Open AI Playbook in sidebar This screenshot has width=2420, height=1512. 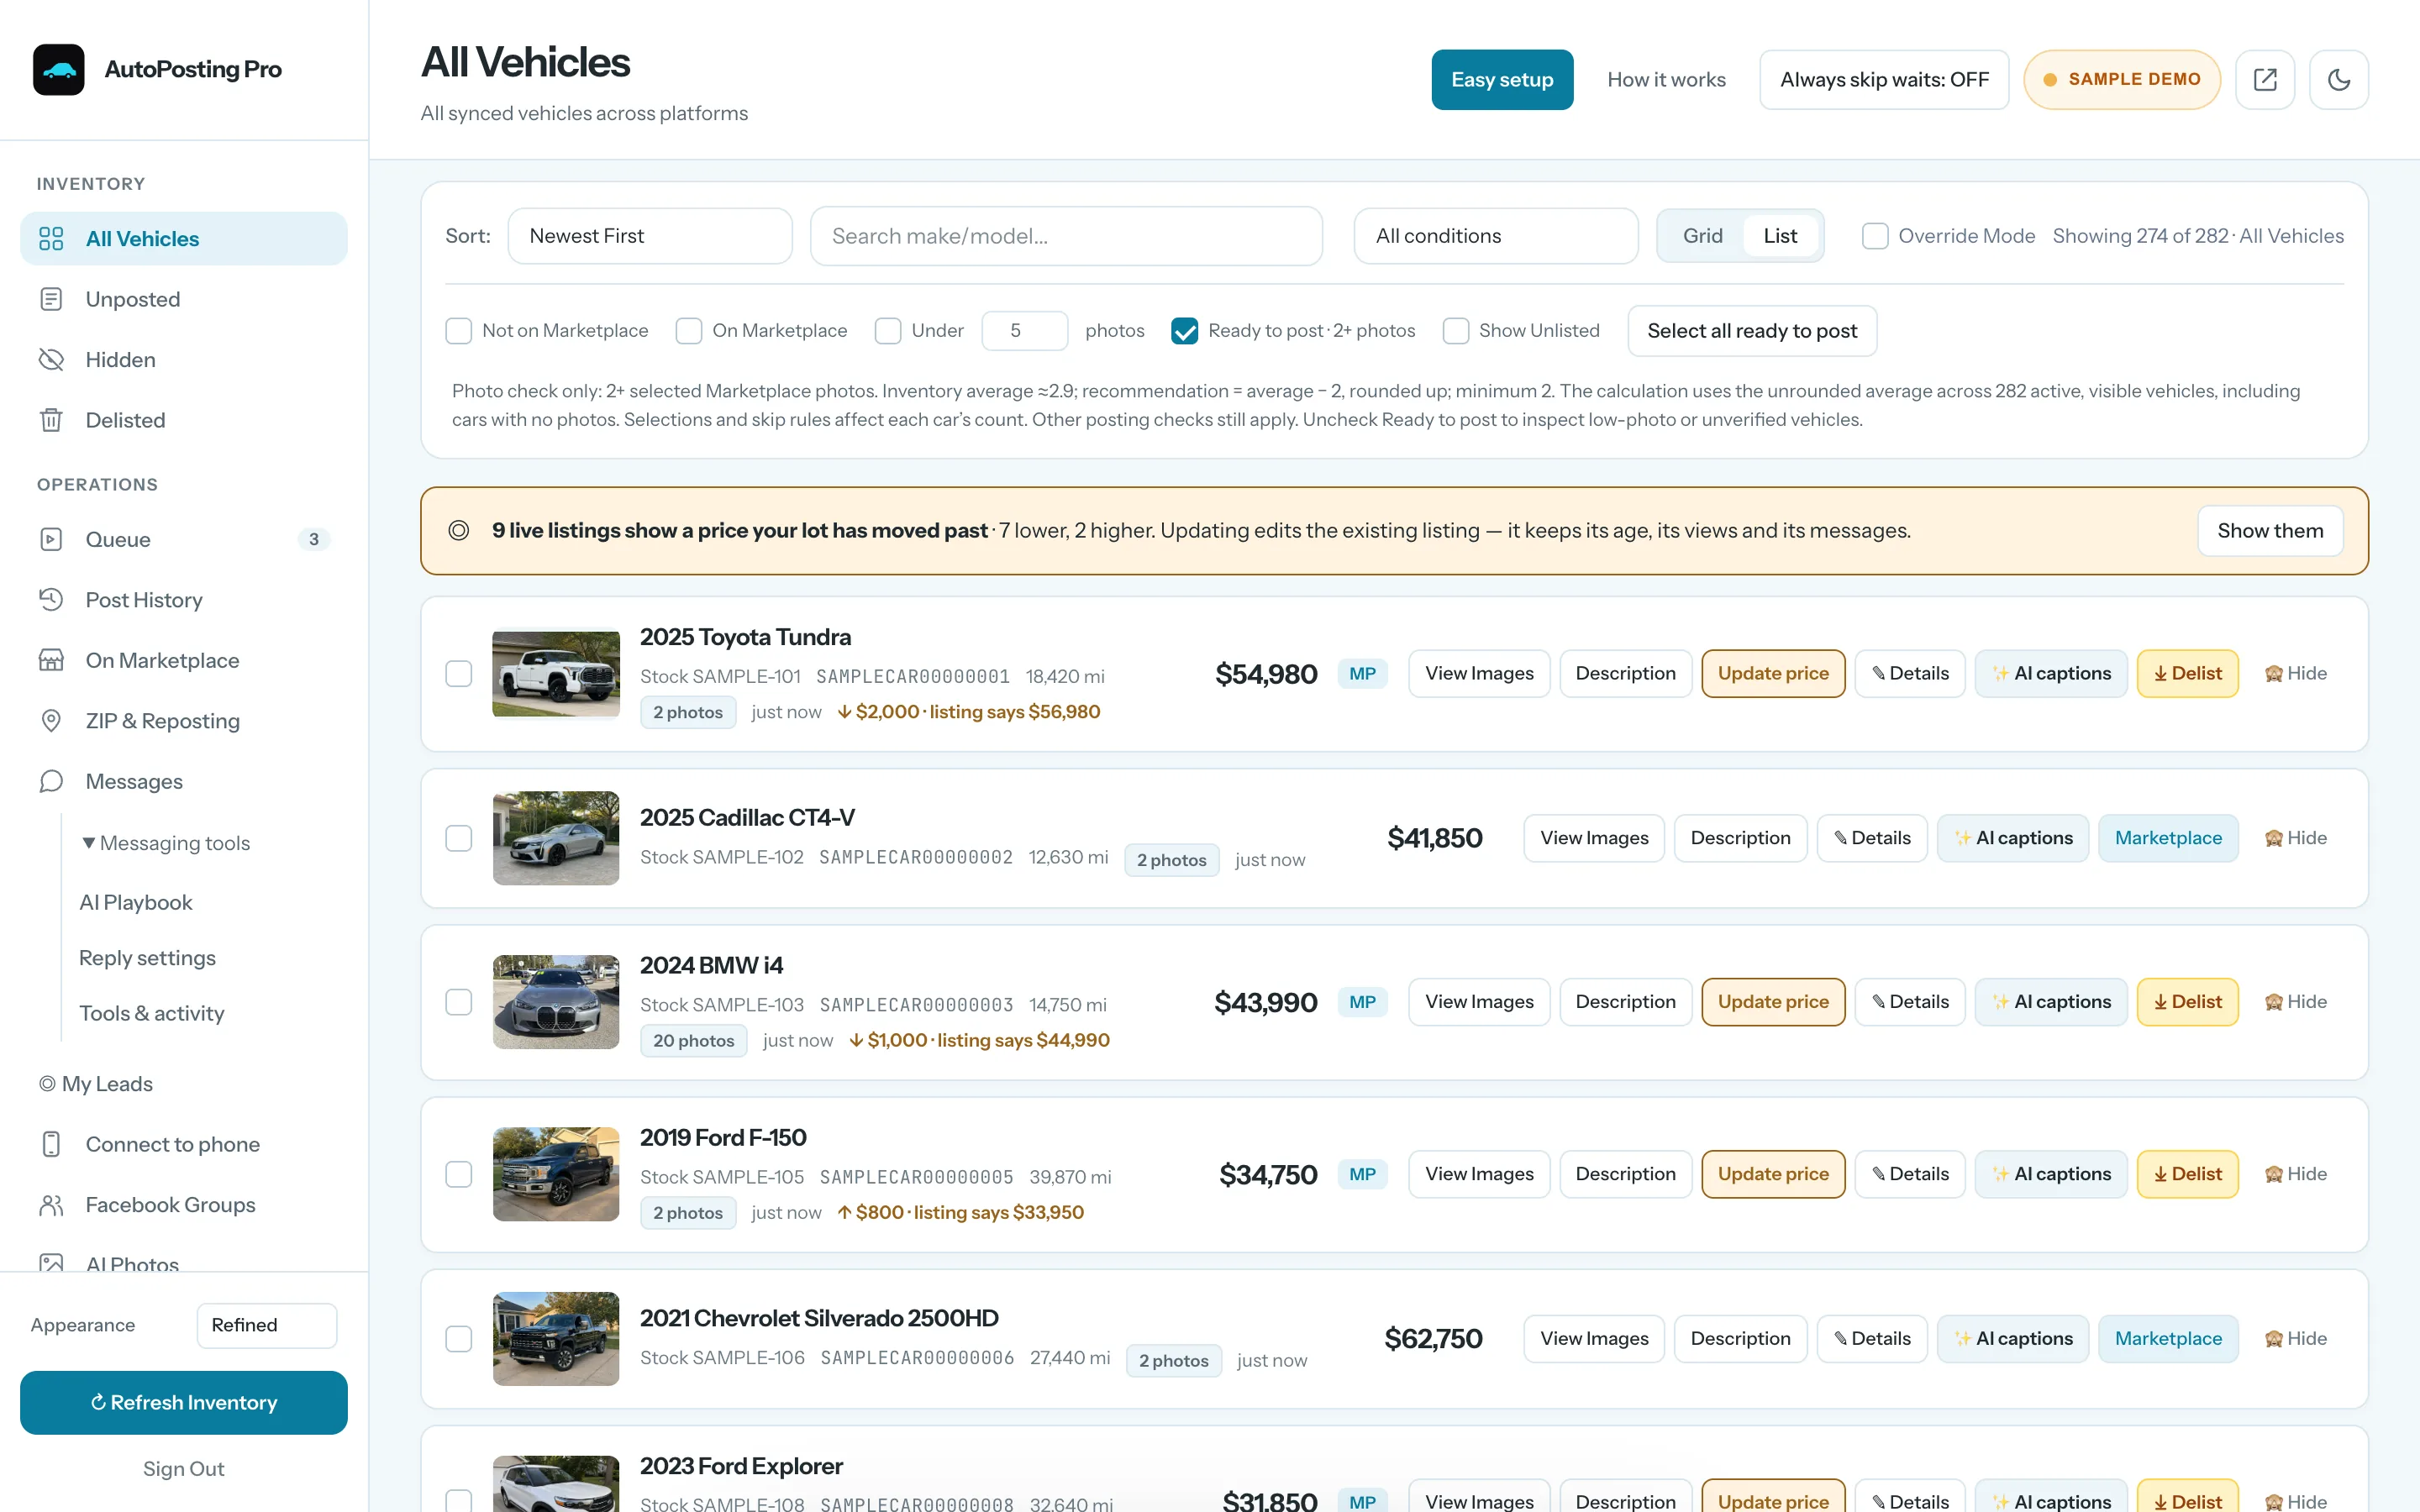click(136, 902)
